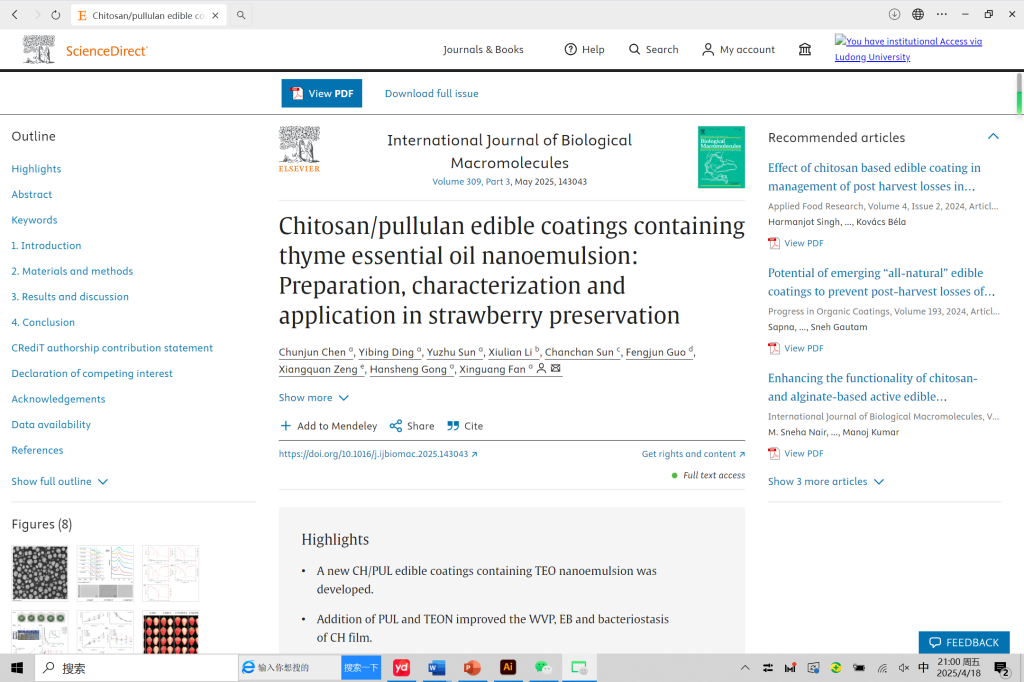
Task: Open Adobe Illustrator from the taskbar
Action: 507,668
